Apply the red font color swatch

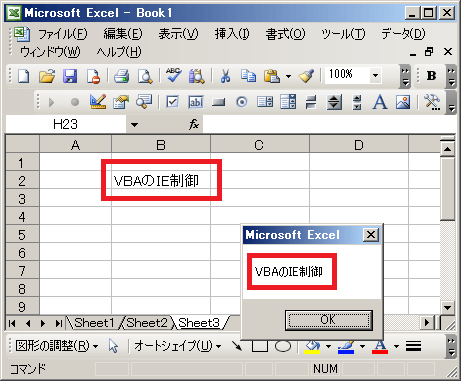pyautogui.click(x=380, y=347)
